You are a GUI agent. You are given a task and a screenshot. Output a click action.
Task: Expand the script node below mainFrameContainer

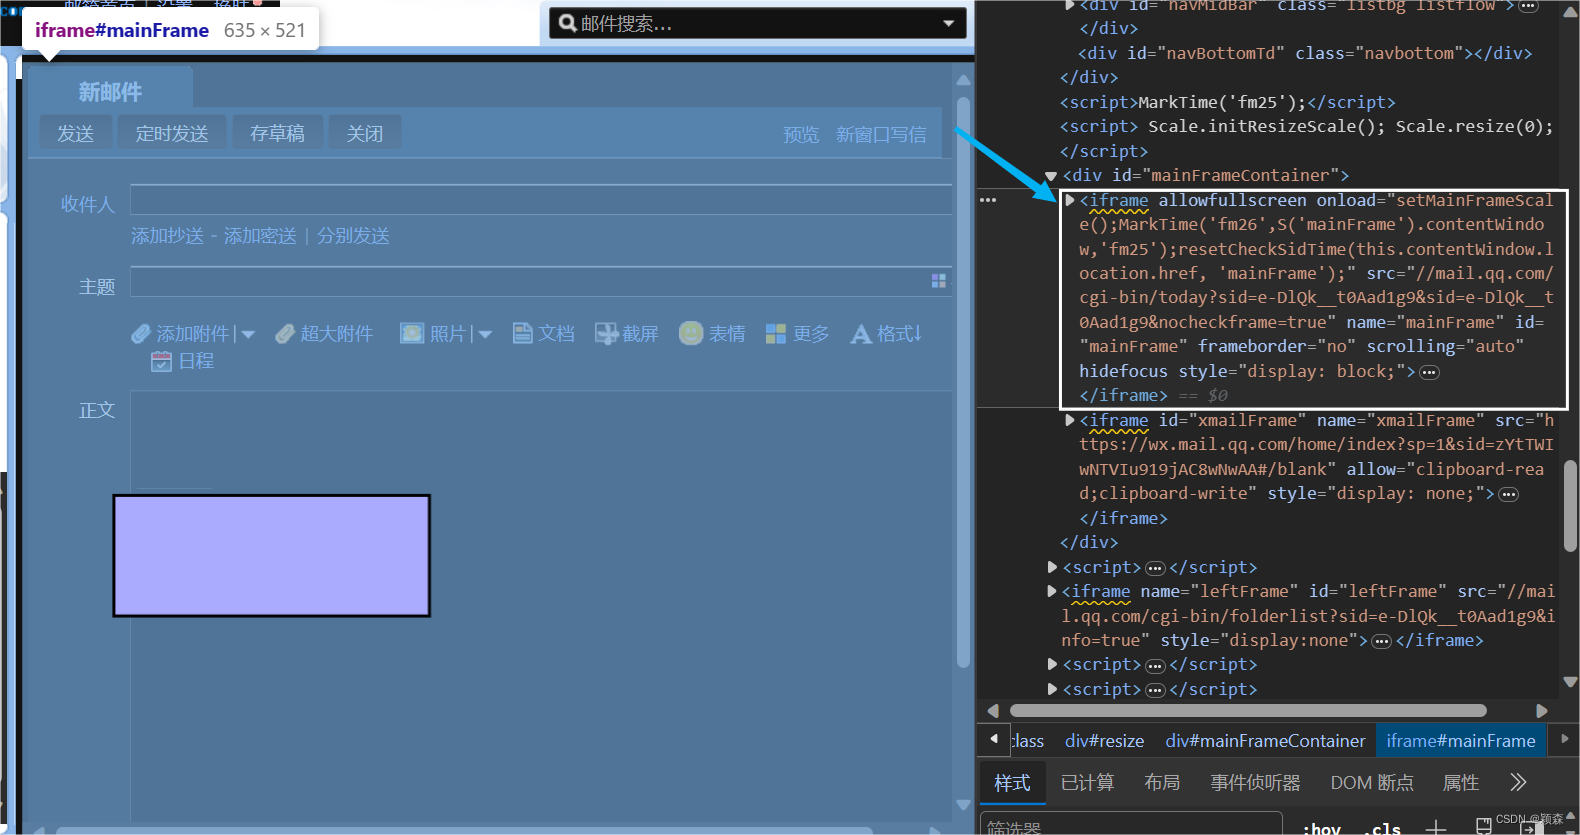pyautogui.click(x=1052, y=567)
